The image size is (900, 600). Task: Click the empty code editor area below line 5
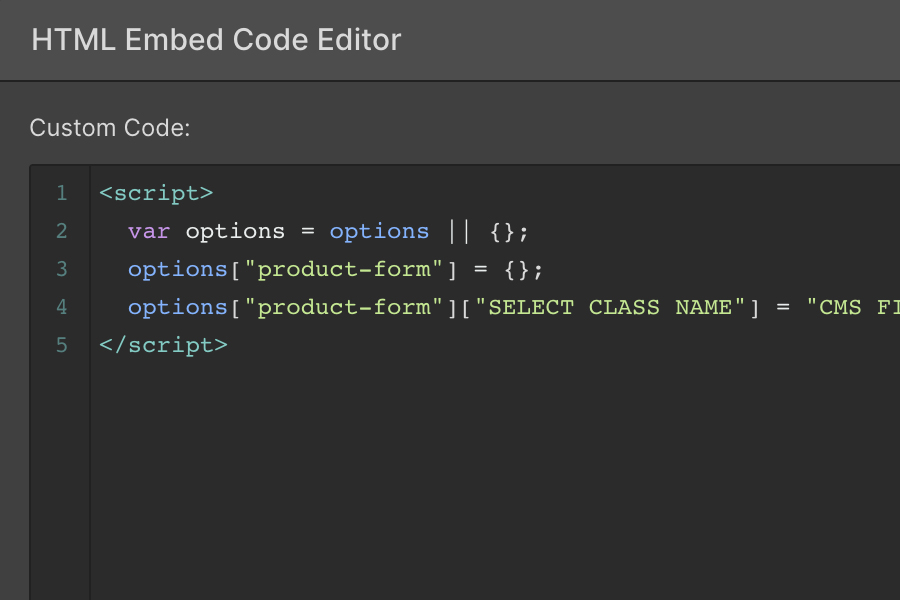494,477
